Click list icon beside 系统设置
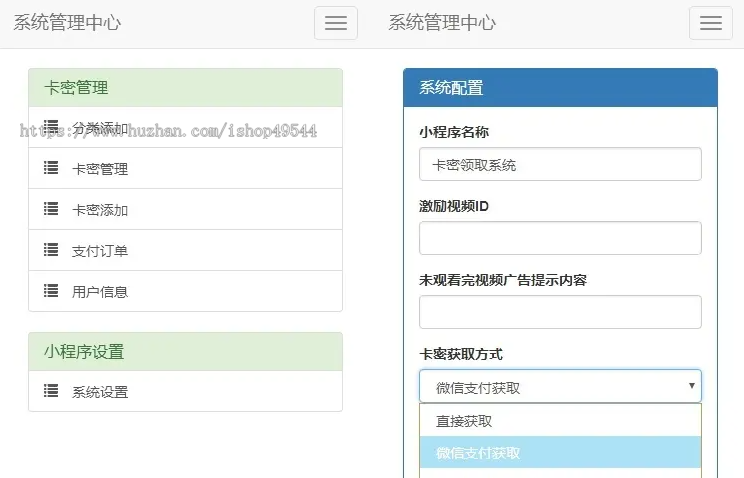This screenshot has width=744, height=478. tap(51, 391)
